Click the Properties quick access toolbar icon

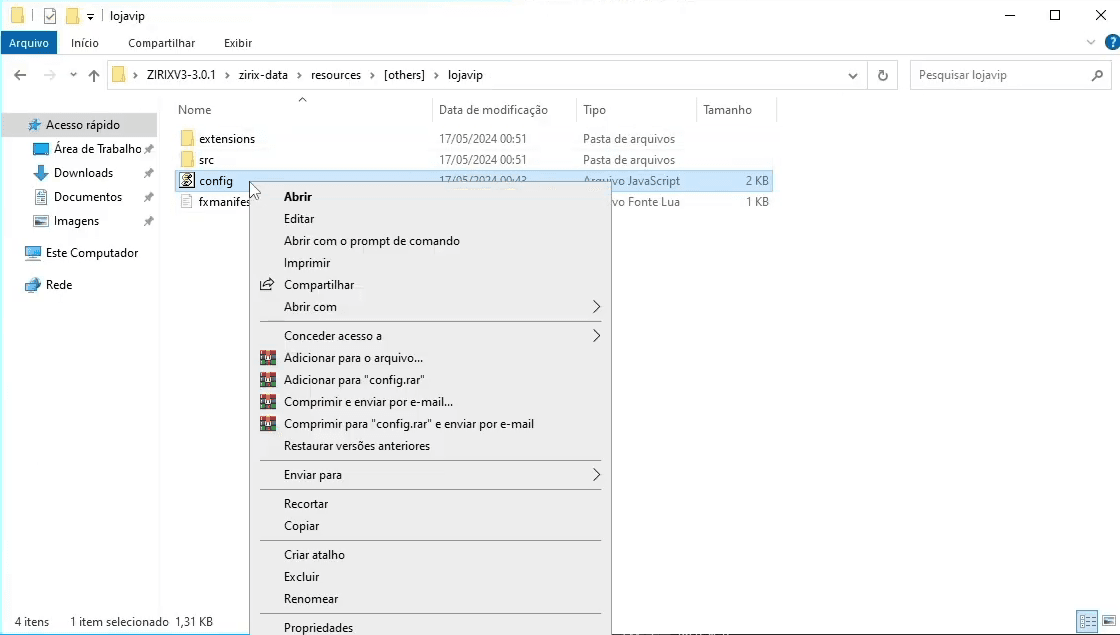[50, 16]
